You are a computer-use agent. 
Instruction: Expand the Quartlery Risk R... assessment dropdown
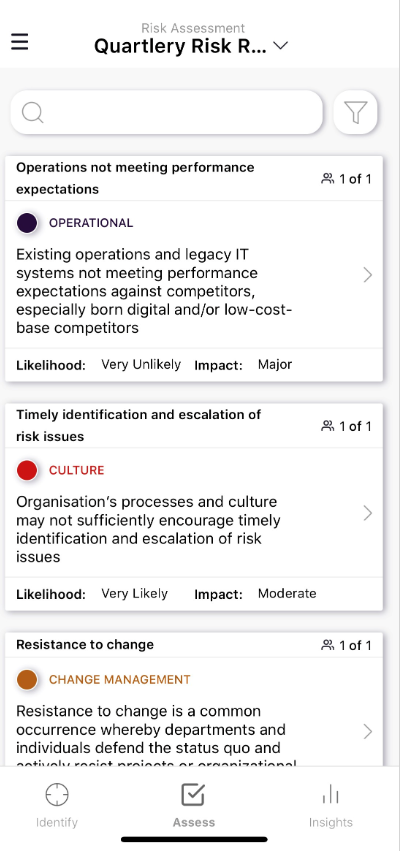point(280,47)
